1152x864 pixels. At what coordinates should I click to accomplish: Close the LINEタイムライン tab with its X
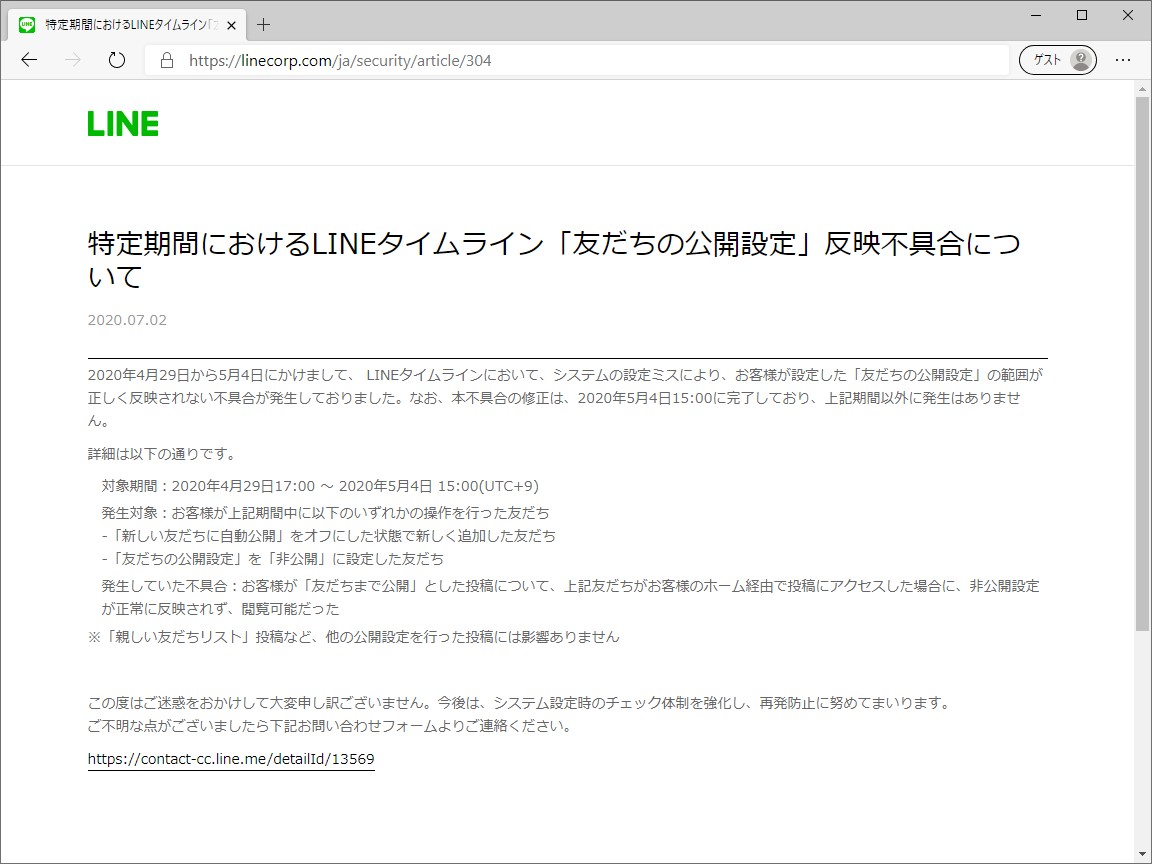(x=231, y=24)
